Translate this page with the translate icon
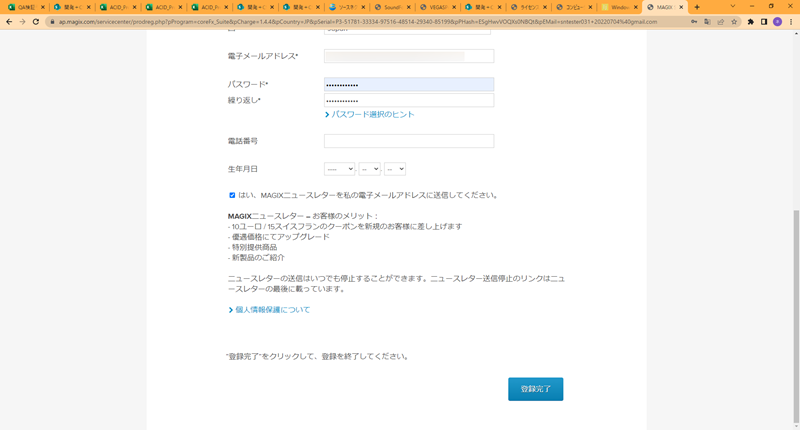 pyautogui.click(x=707, y=22)
